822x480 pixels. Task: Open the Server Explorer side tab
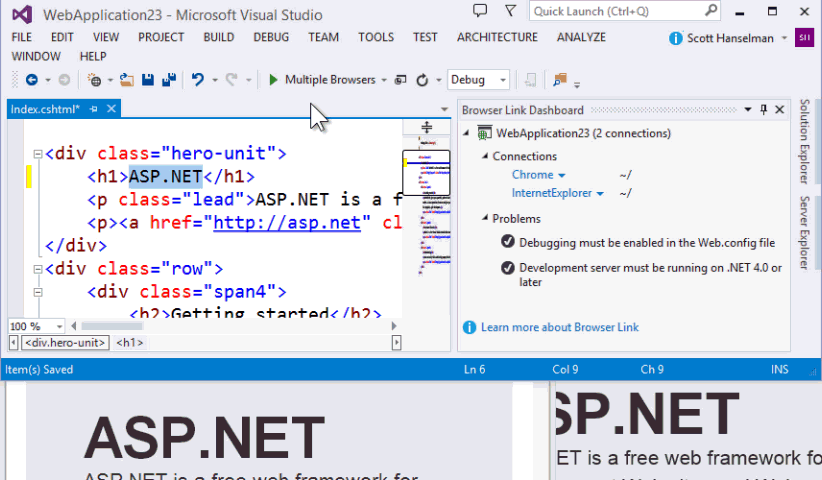804,233
